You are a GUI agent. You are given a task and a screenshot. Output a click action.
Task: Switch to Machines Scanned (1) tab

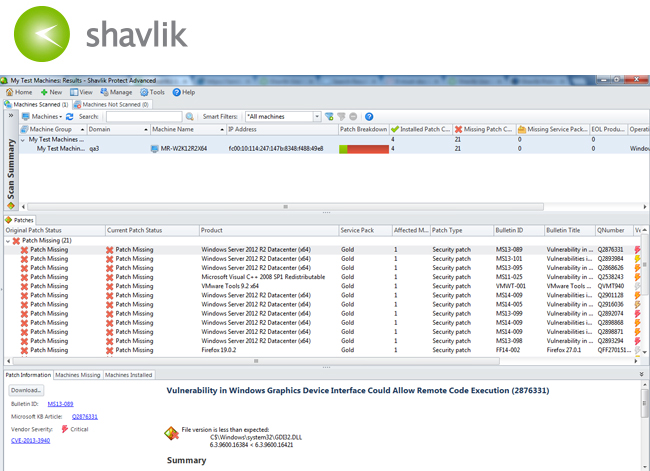37,104
